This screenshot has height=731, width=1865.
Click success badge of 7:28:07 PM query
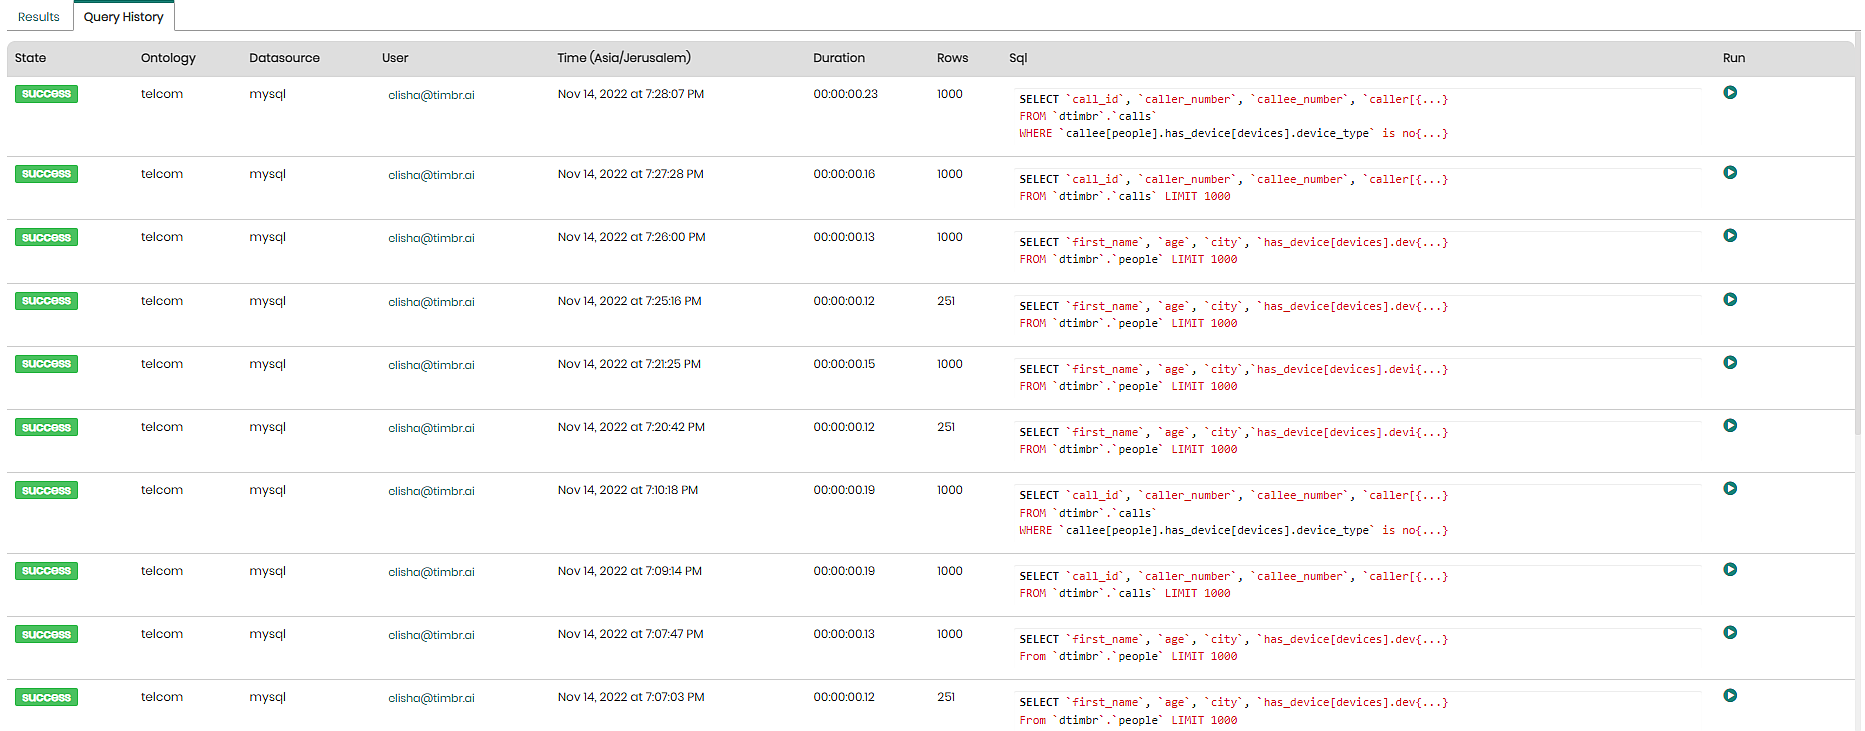click(x=46, y=94)
